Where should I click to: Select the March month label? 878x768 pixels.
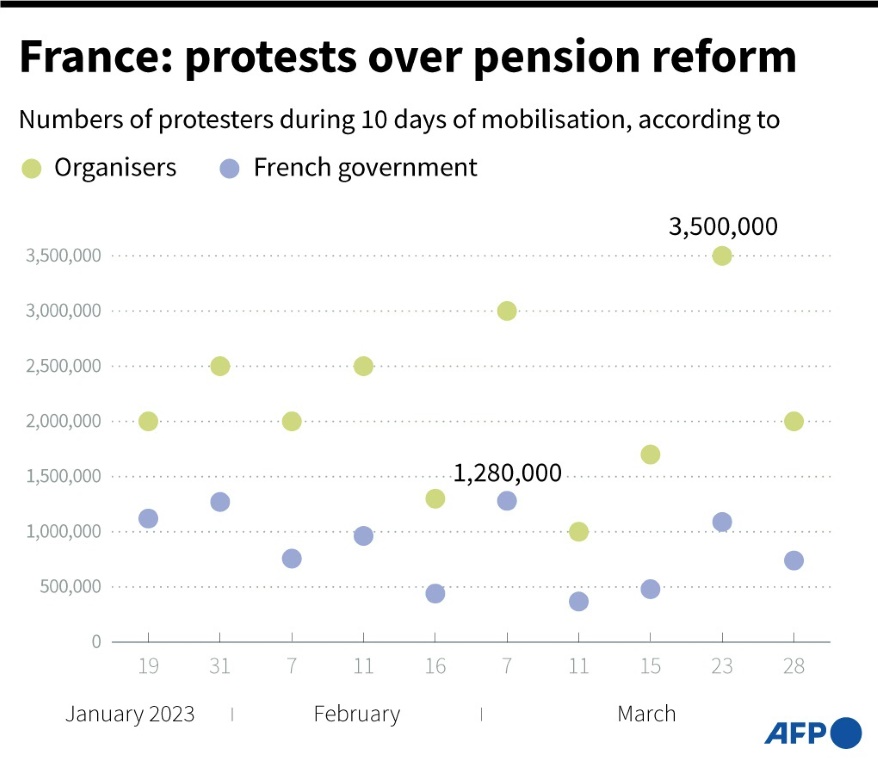[x=646, y=714]
